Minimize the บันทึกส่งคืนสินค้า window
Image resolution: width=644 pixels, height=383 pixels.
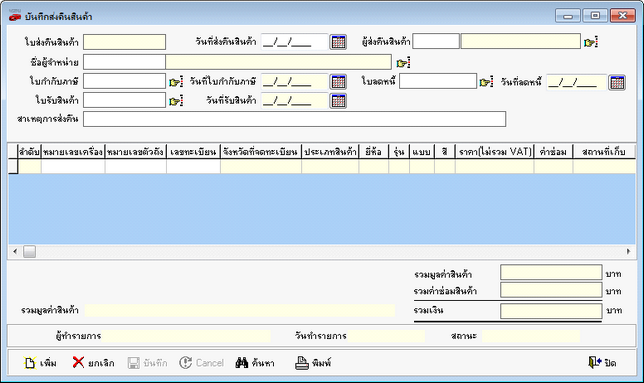(568, 16)
